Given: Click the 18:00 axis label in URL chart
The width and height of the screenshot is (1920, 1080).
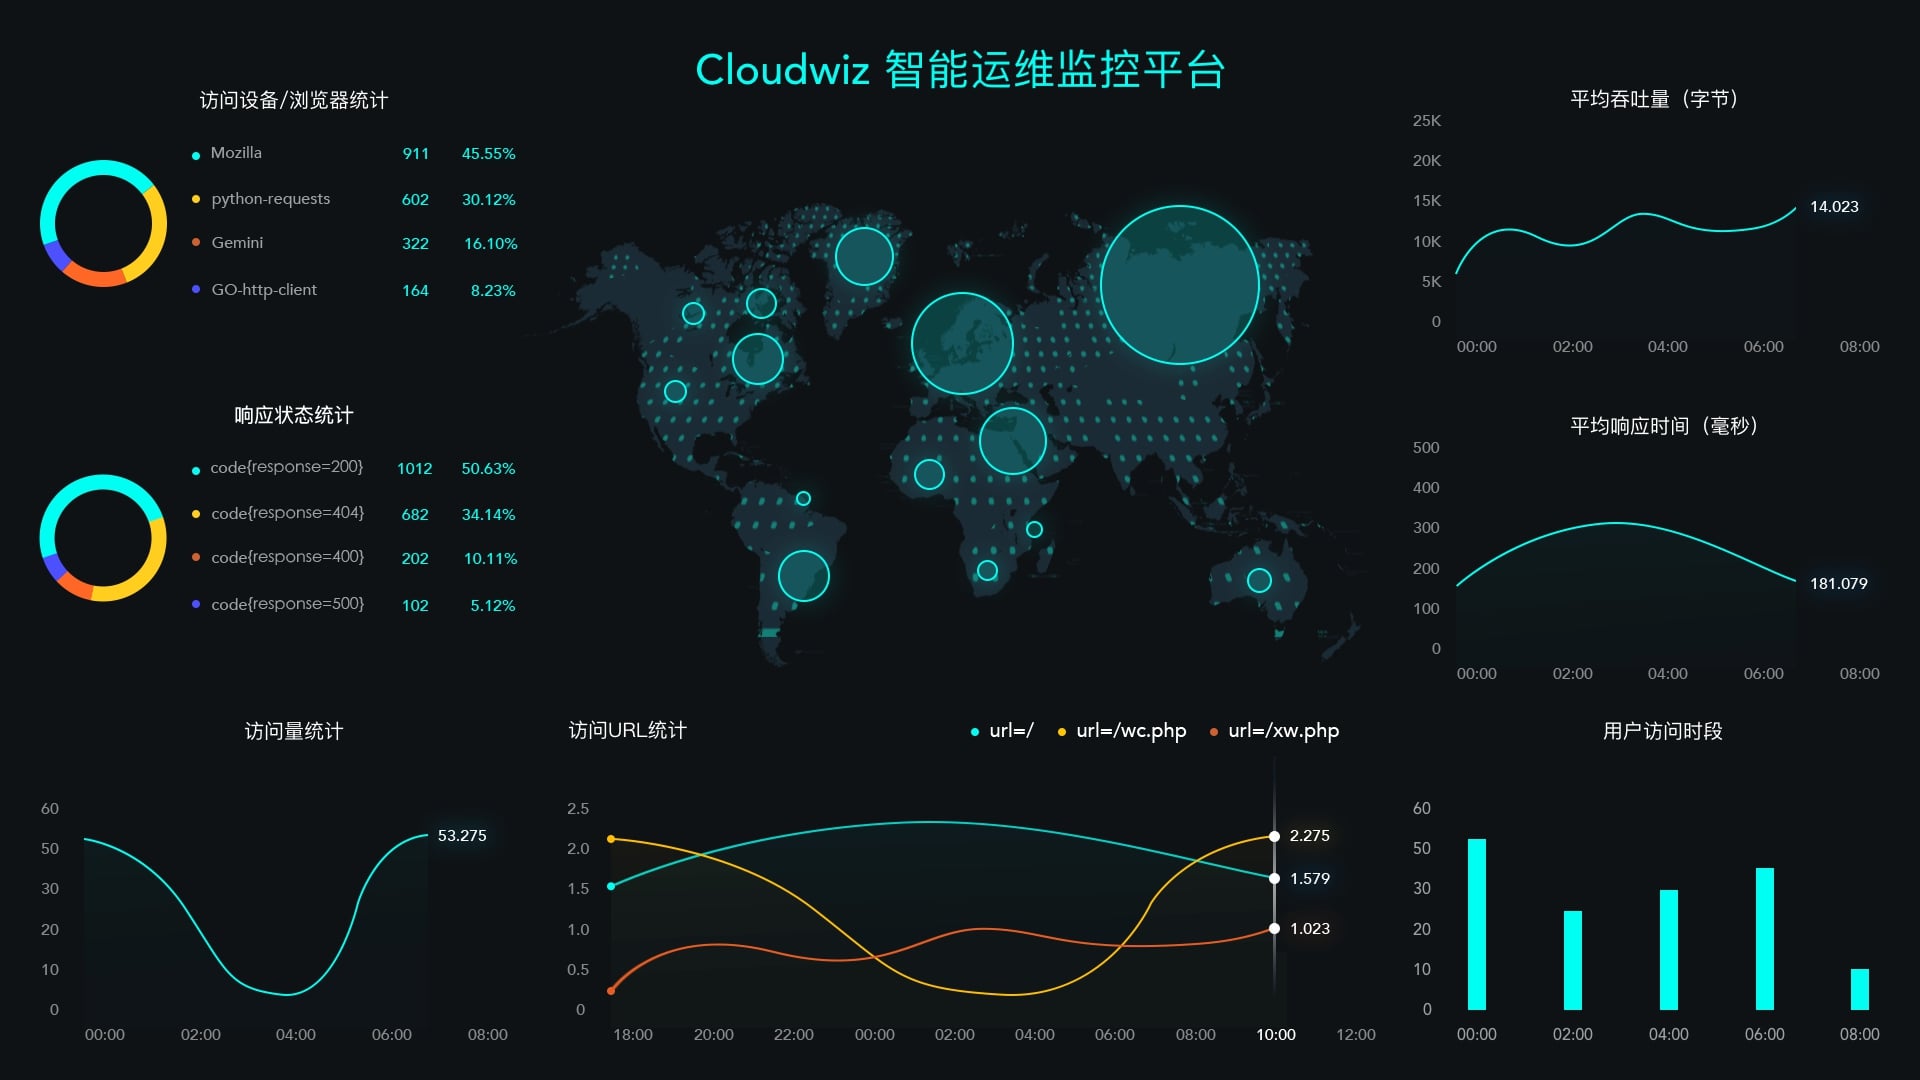Looking at the screenshot, I should pos(633,1035).
